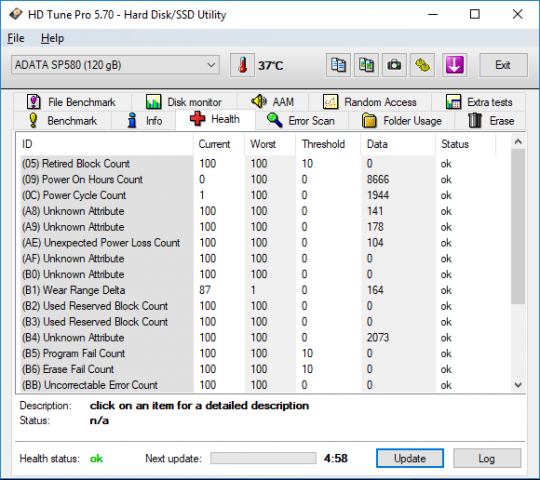Click the data value 2073
This screenshot has height=480, width=540.
pos(378,338)
